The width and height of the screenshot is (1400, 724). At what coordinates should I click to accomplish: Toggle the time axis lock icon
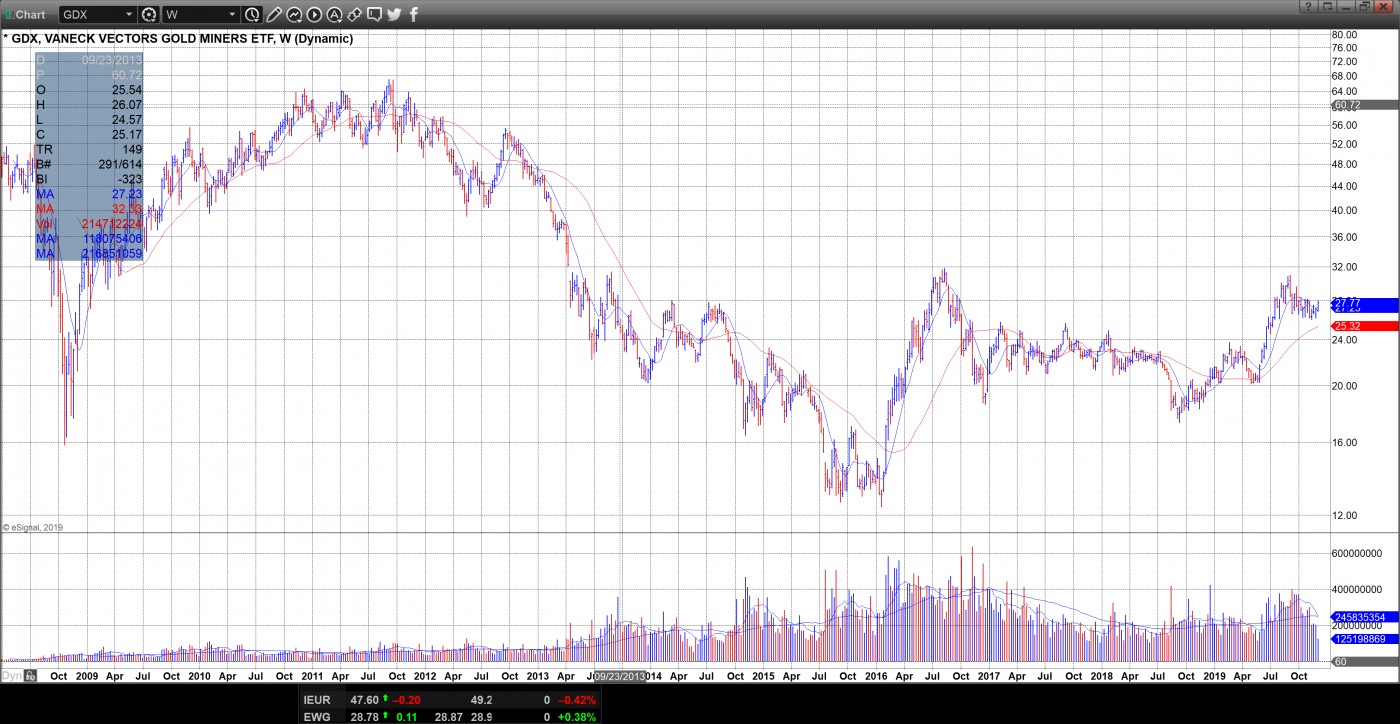(31, 676)
